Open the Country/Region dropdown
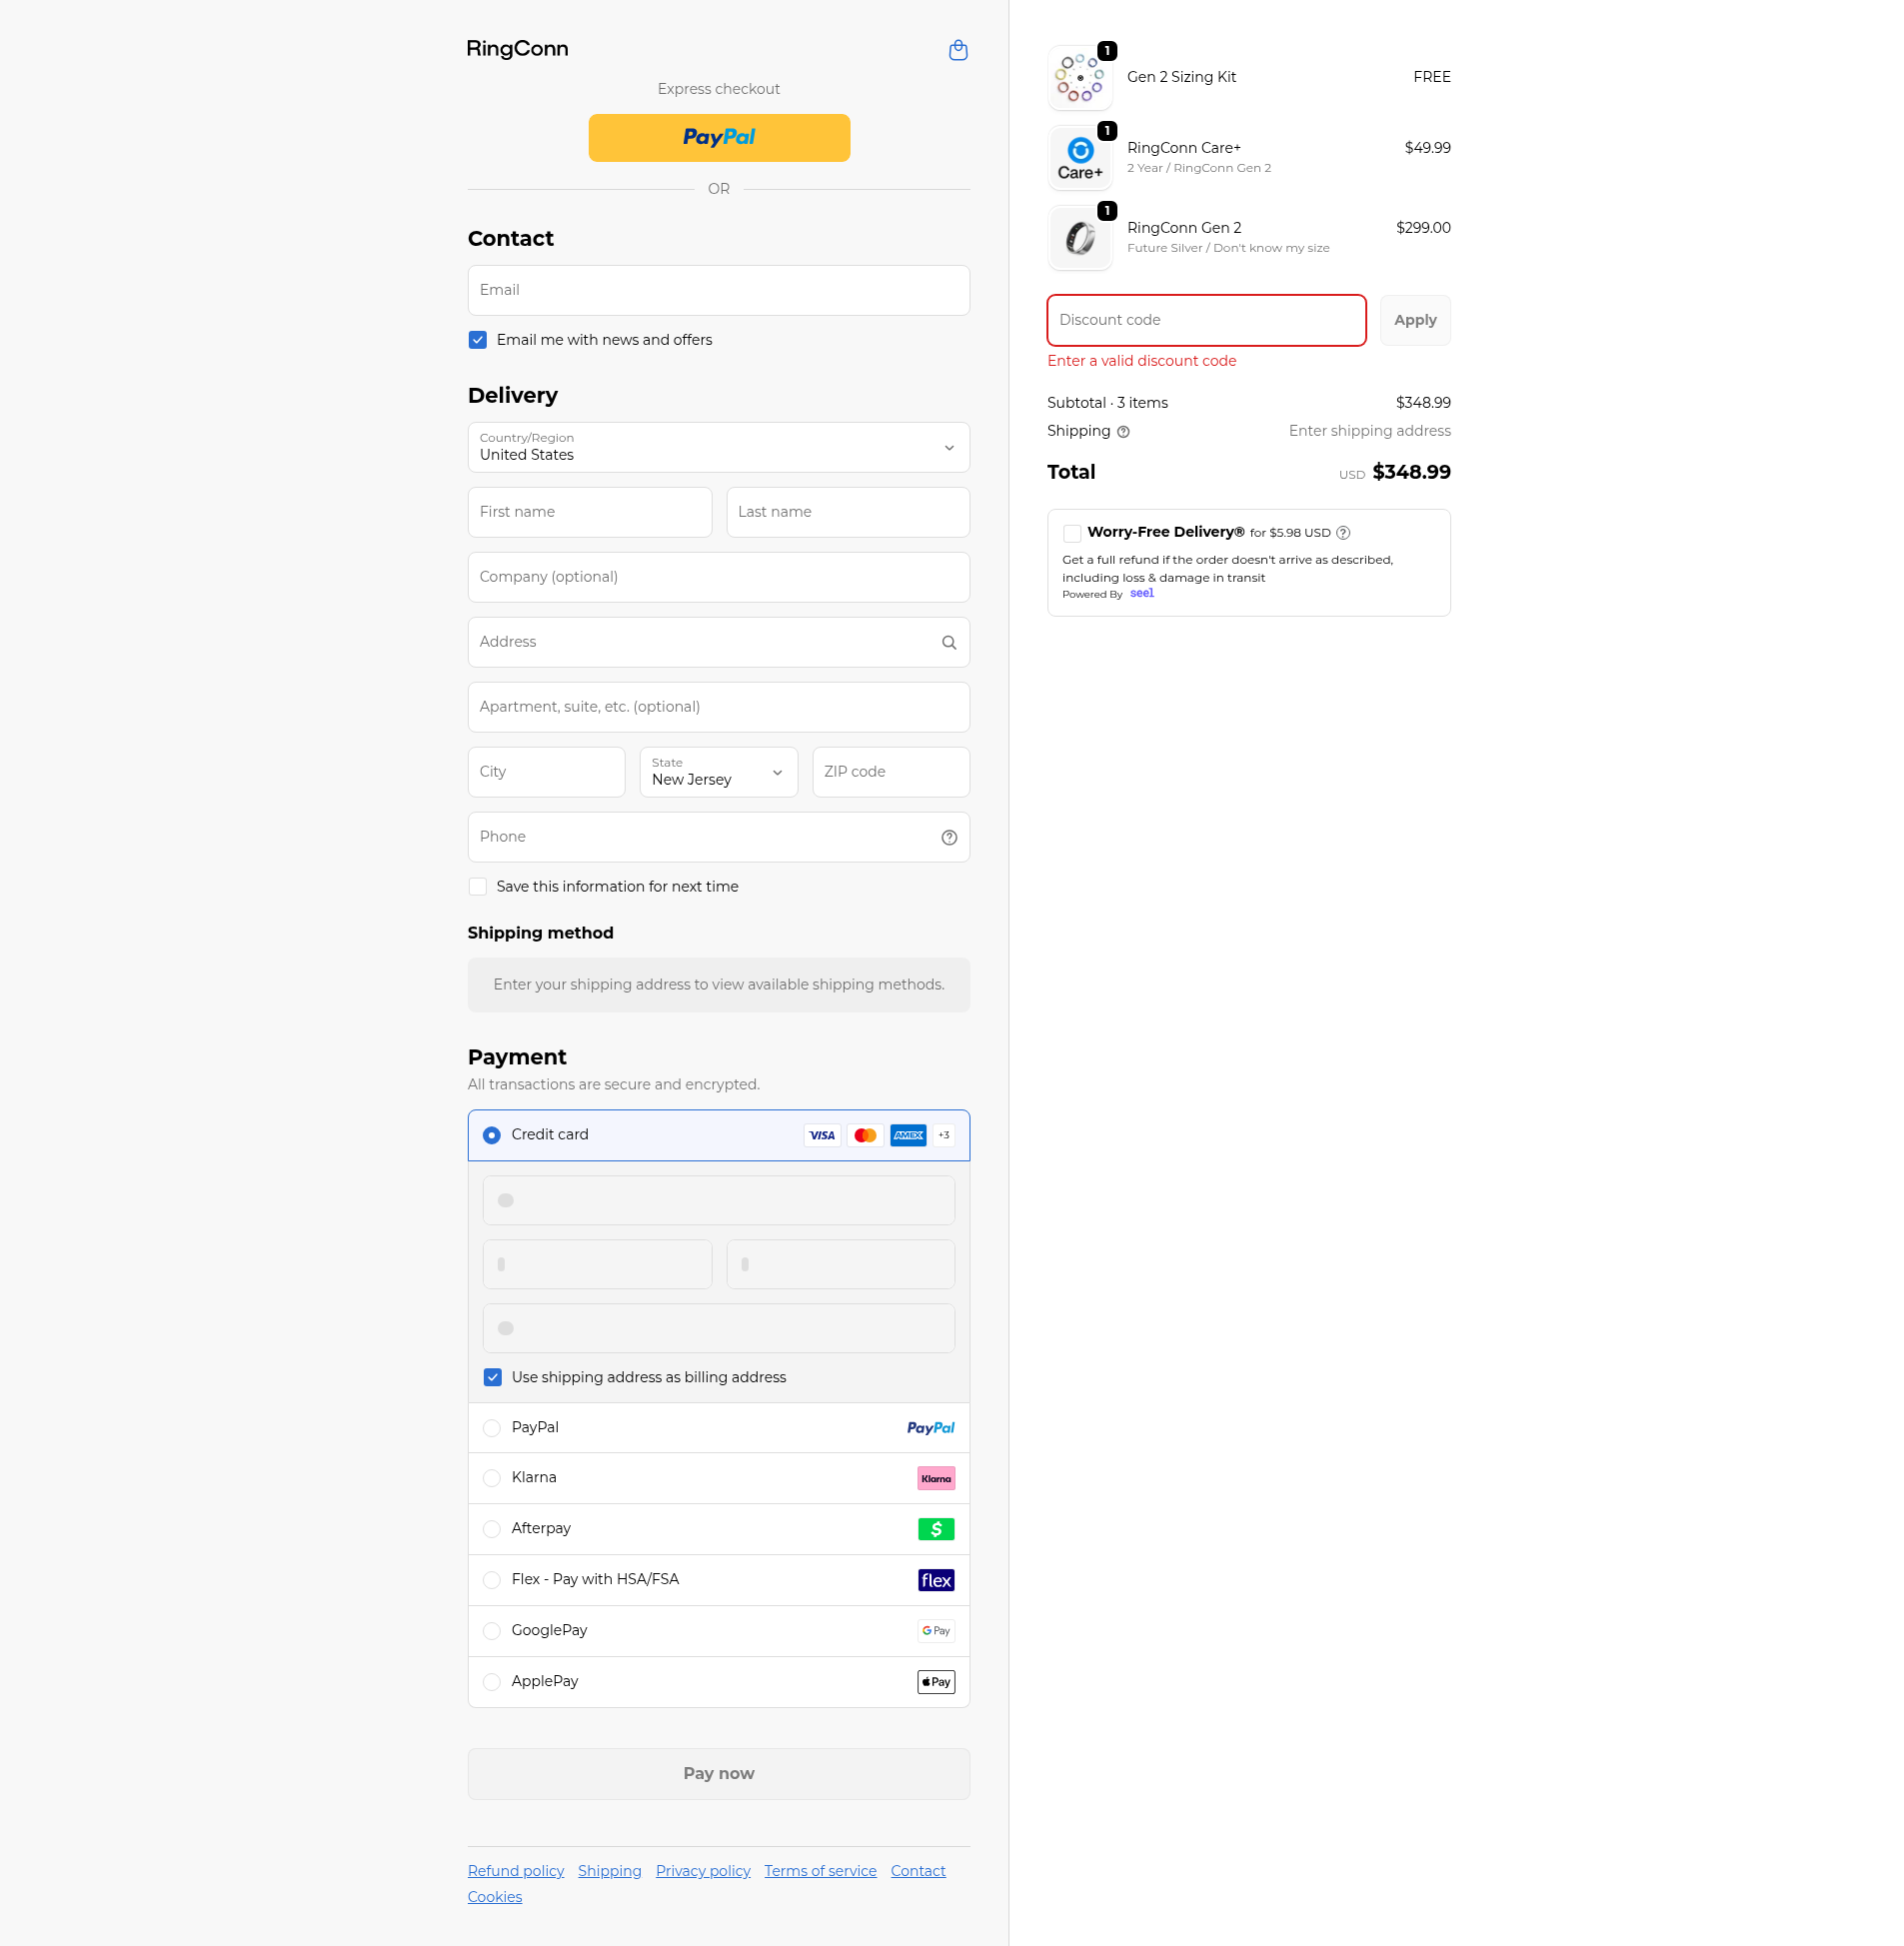Image resolution: width=1904 pixels, height=1946 pixels. click(718, 447)
